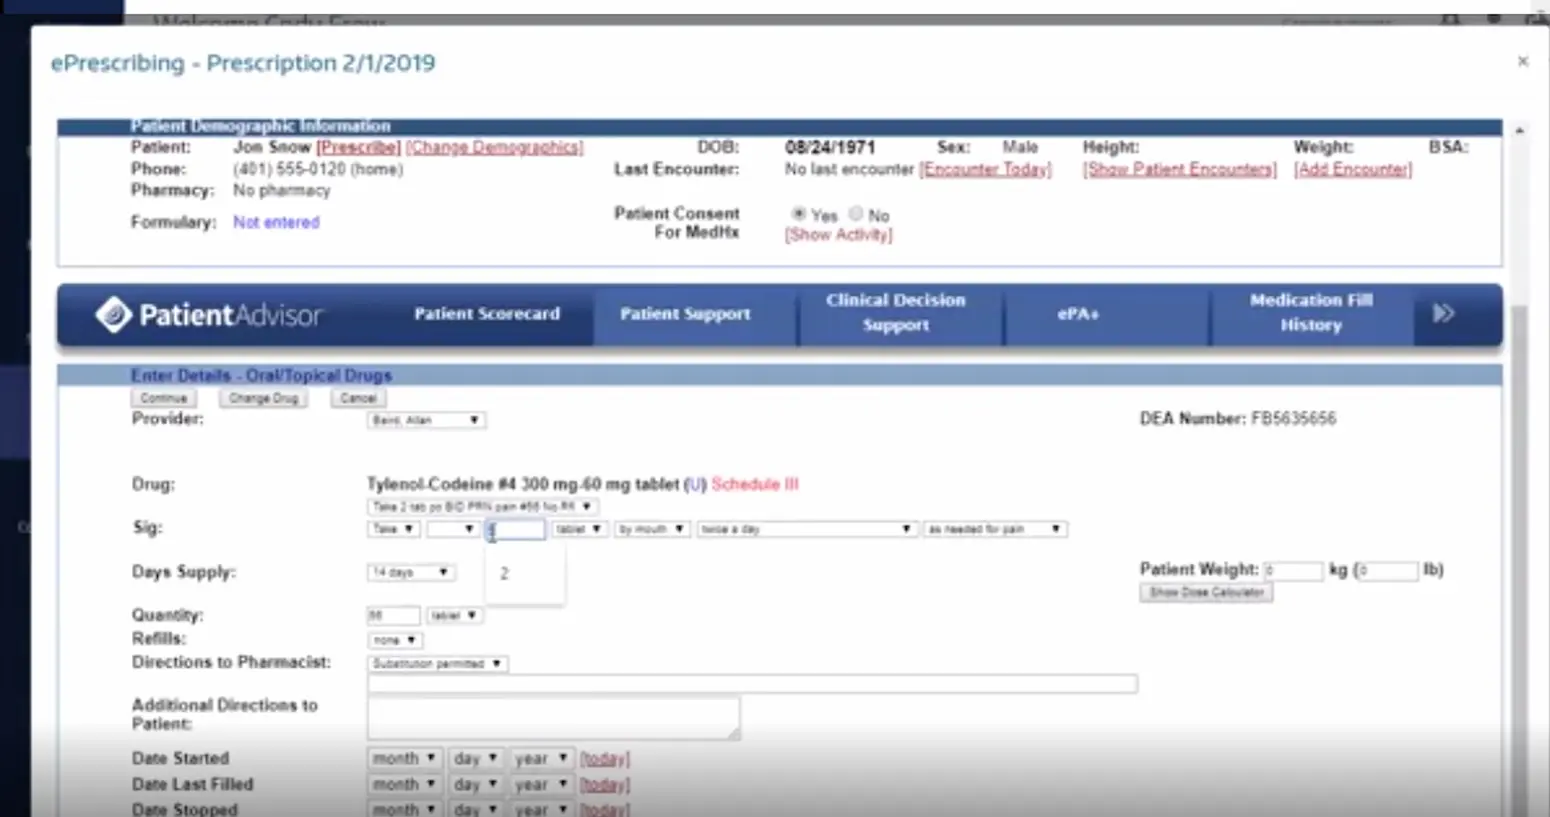Viewport: 1550px width, 817px height.
Task: Click the Continue button
Action: coord(162,397)
